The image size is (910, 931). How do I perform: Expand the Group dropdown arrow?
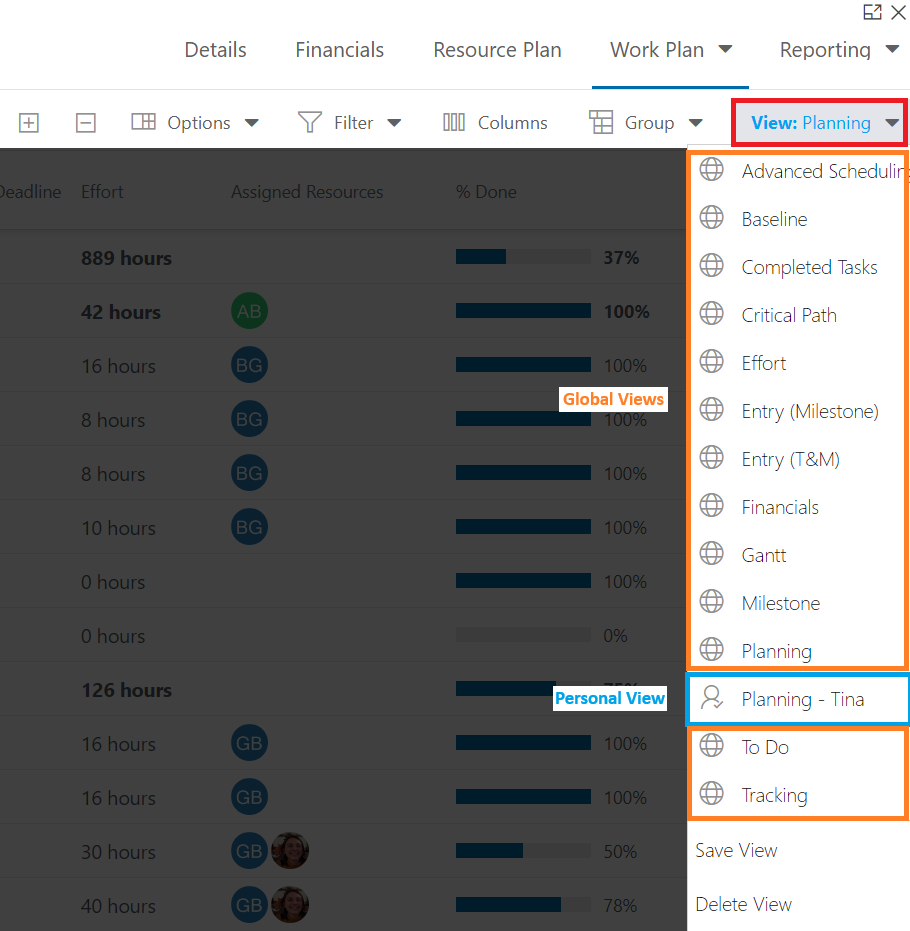click(x=696, y=123)
